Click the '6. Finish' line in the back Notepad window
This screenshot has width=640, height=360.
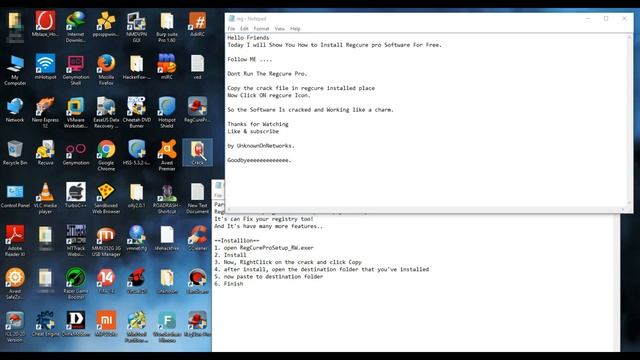tap(229, 284)
